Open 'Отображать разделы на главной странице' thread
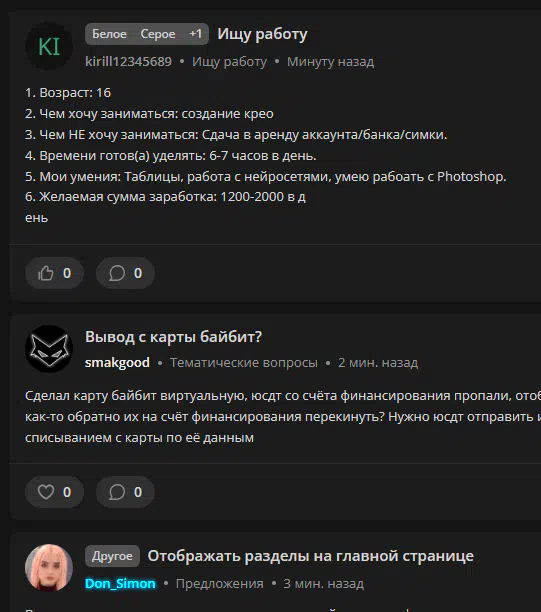541x612 pixels. click(x=311, y=556)
